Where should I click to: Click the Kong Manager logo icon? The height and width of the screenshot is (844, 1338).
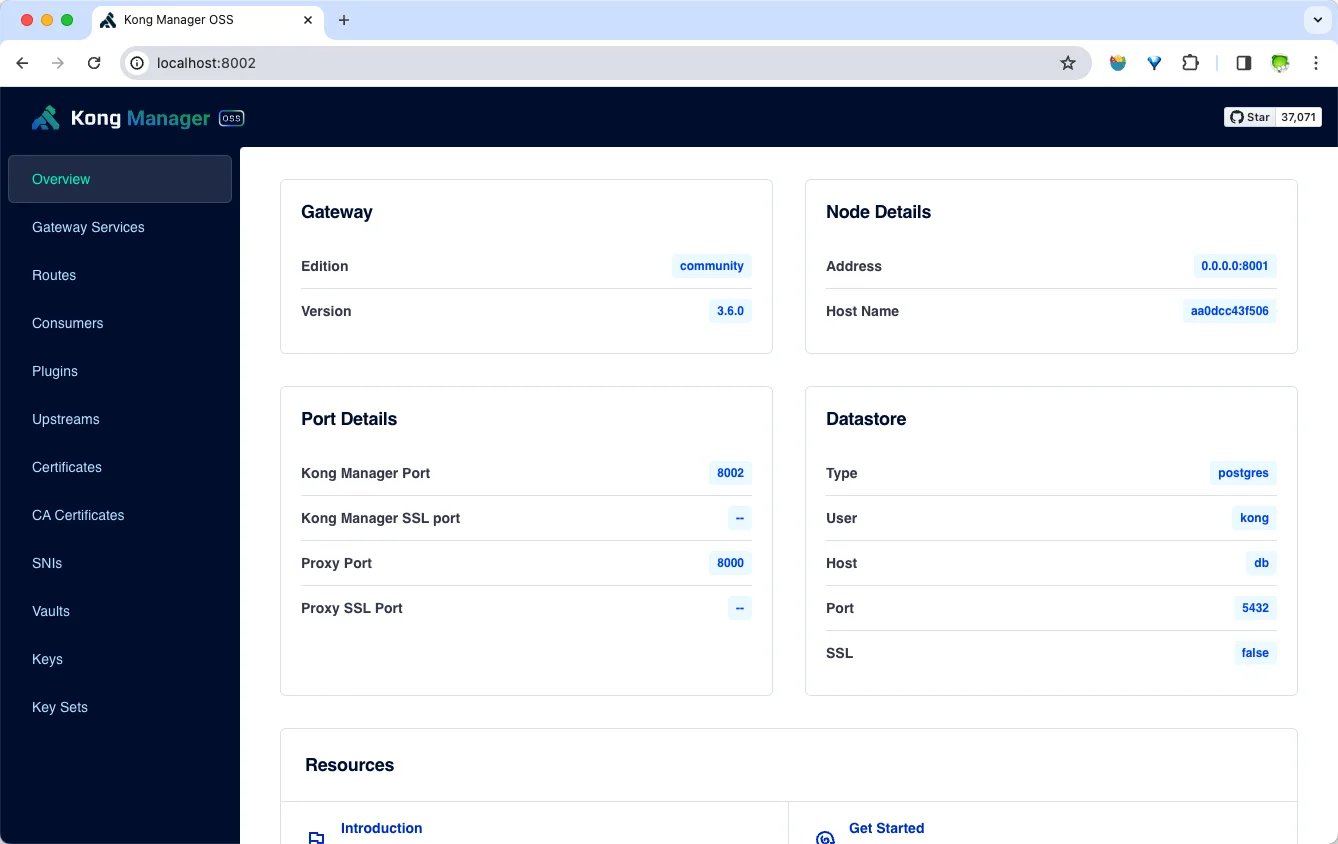(x=46, y=118)
